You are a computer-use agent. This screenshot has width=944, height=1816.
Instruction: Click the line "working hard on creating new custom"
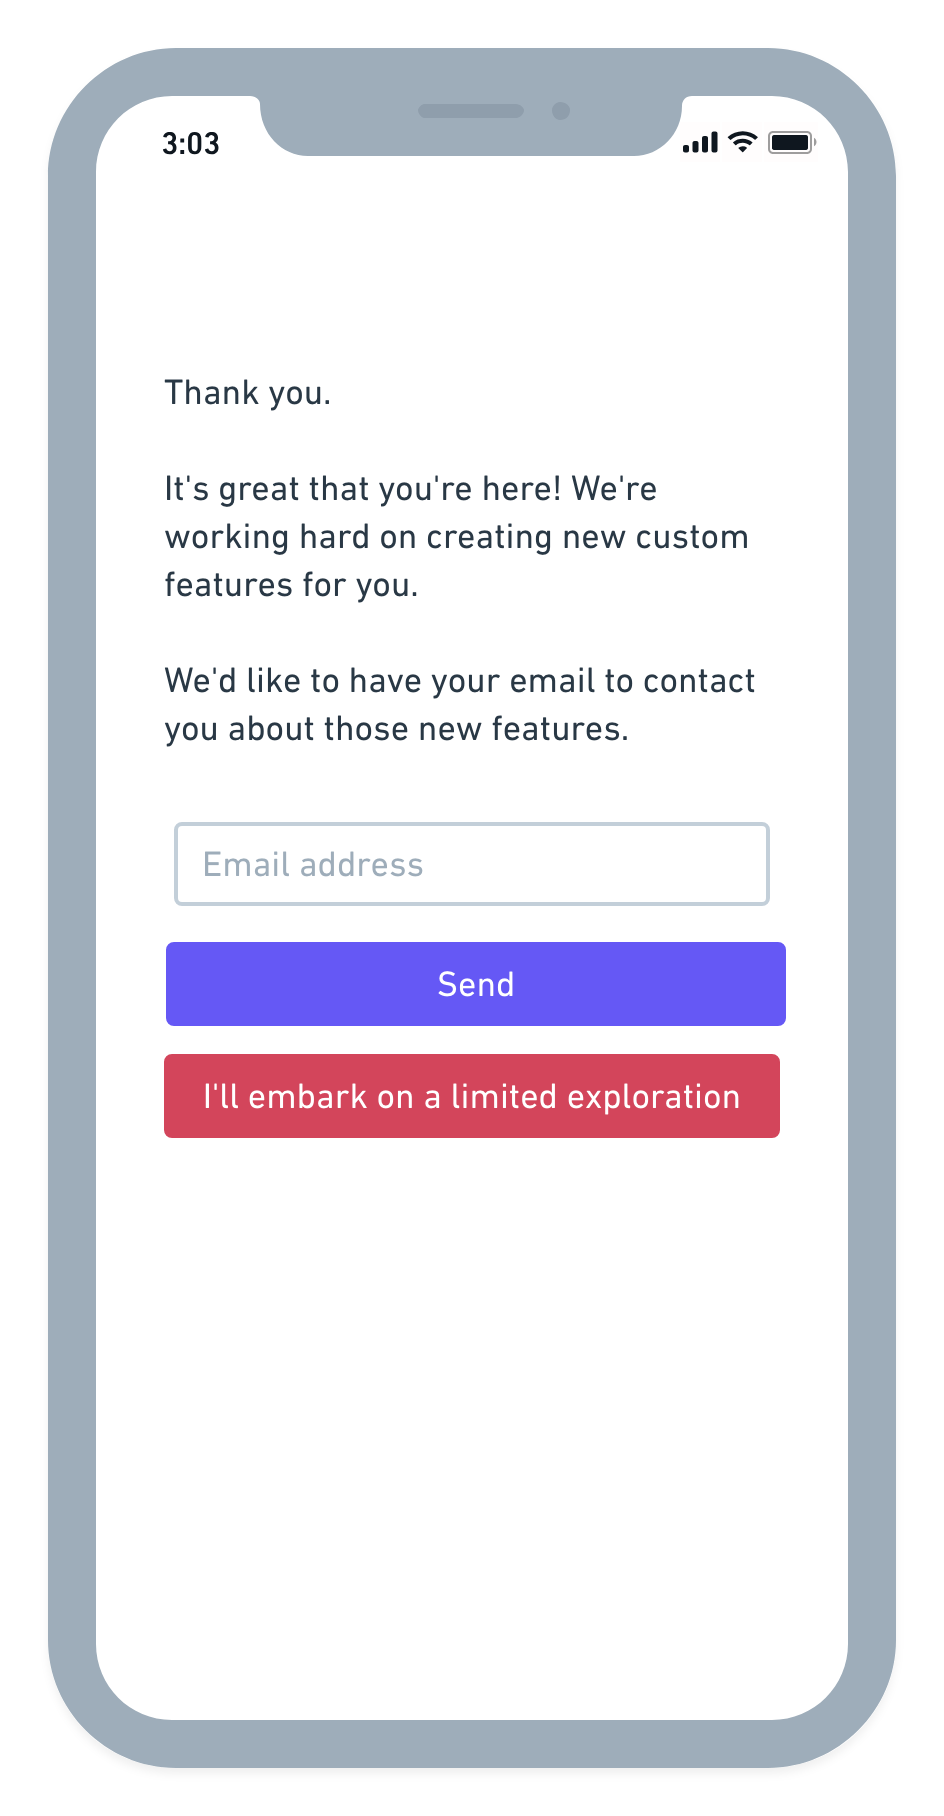click(457, 537)
